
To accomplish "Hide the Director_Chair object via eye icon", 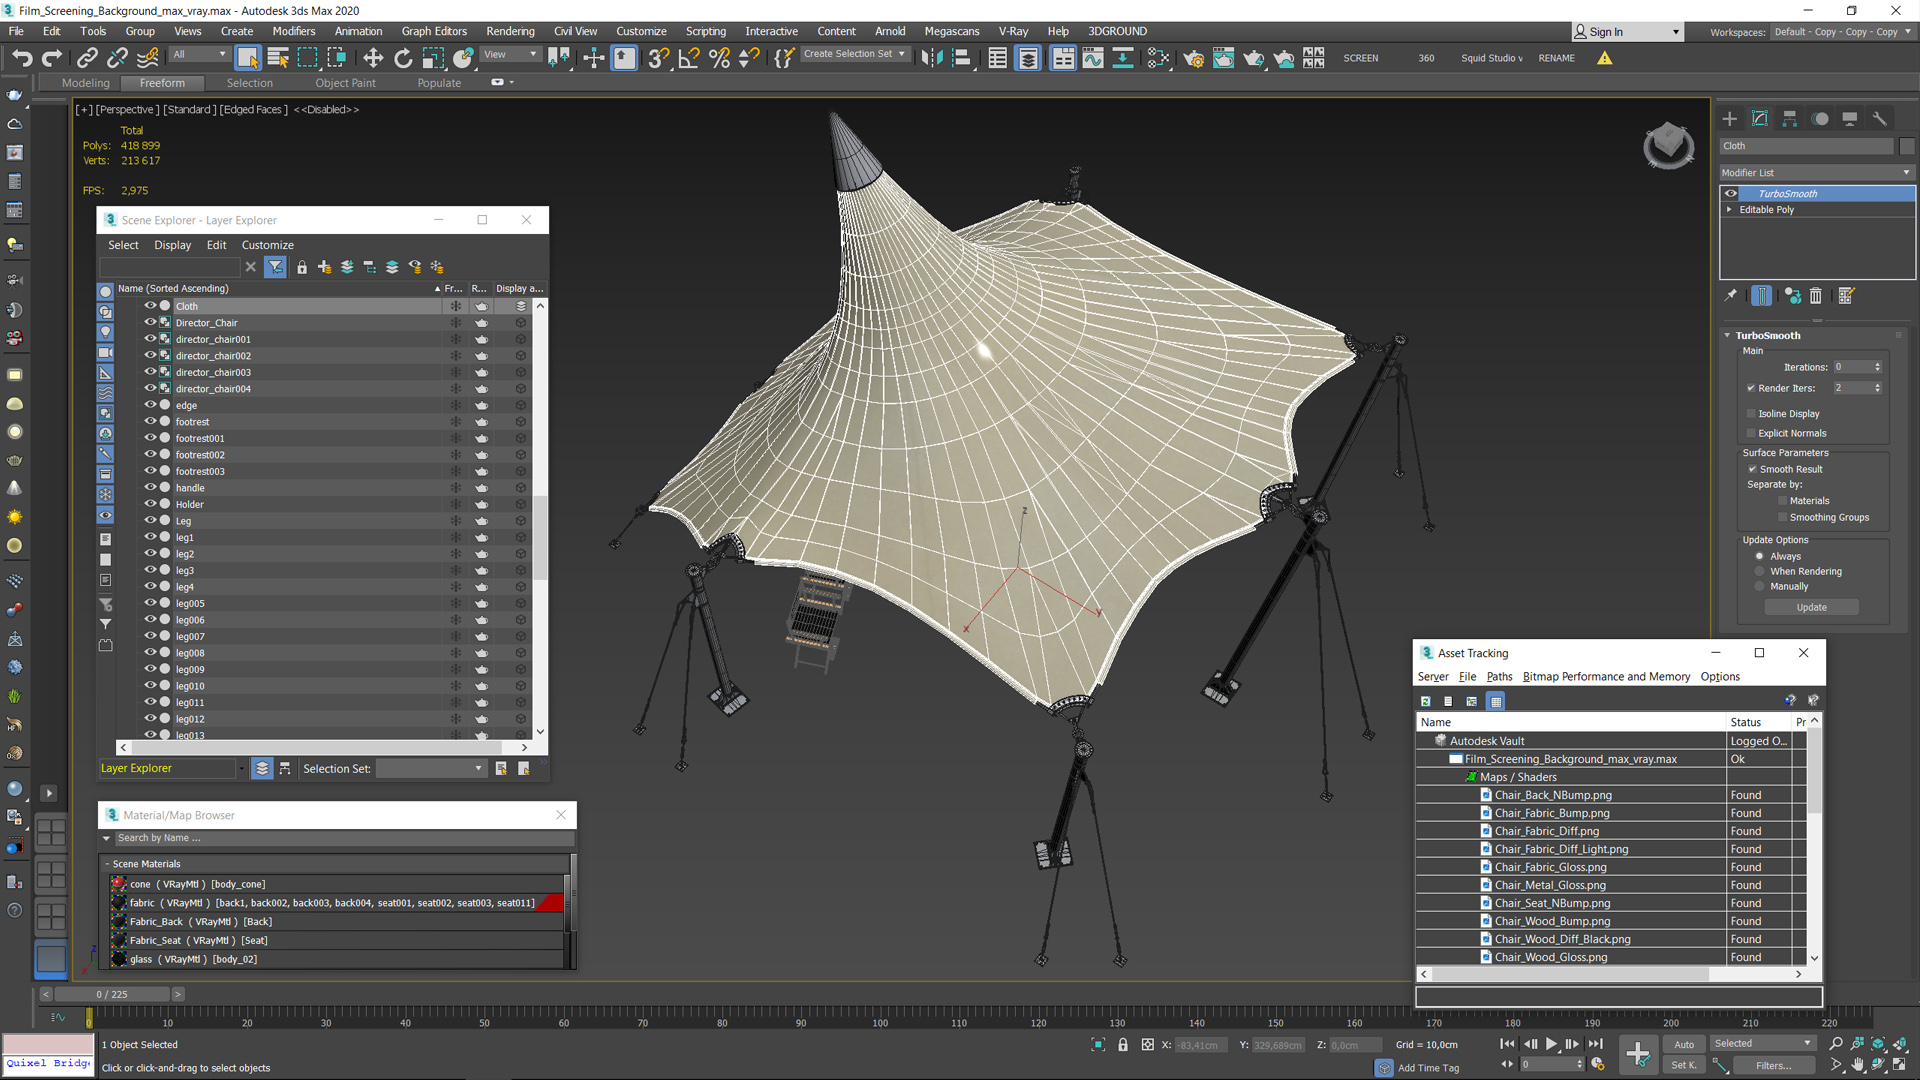I will click(150, 322).
